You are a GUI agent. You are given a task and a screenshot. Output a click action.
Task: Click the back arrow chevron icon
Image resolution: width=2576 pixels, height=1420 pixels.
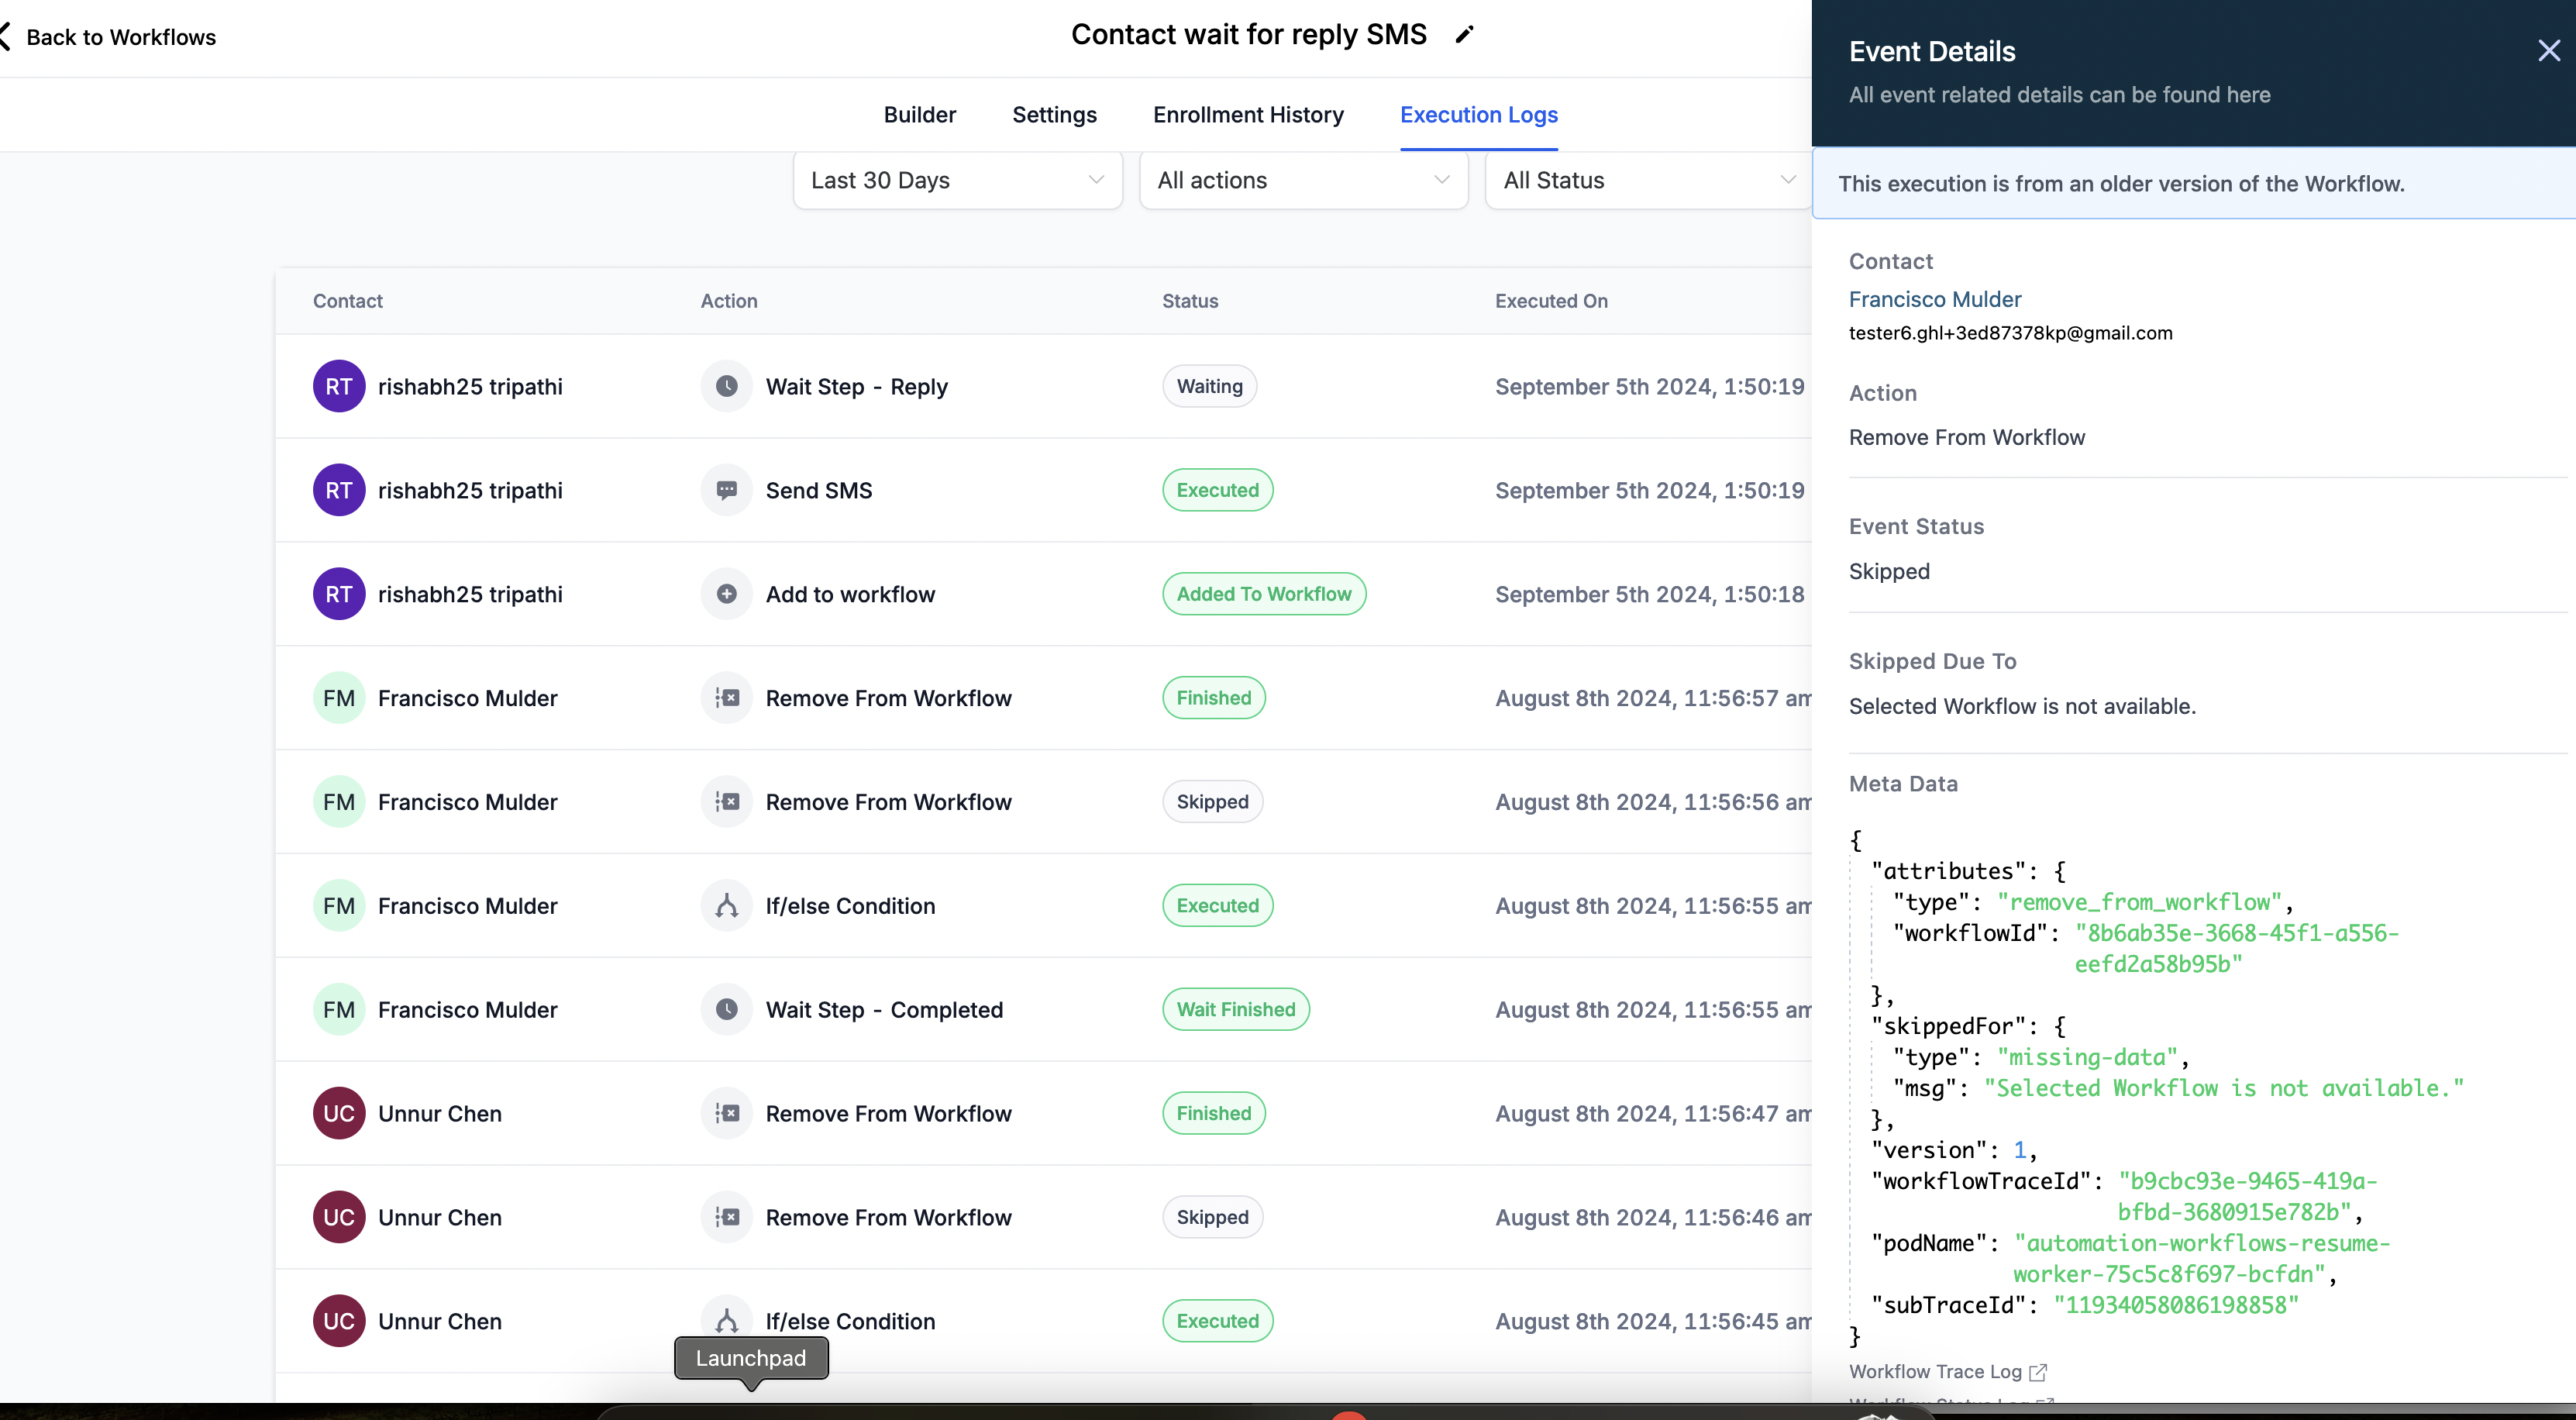(6, 37)
